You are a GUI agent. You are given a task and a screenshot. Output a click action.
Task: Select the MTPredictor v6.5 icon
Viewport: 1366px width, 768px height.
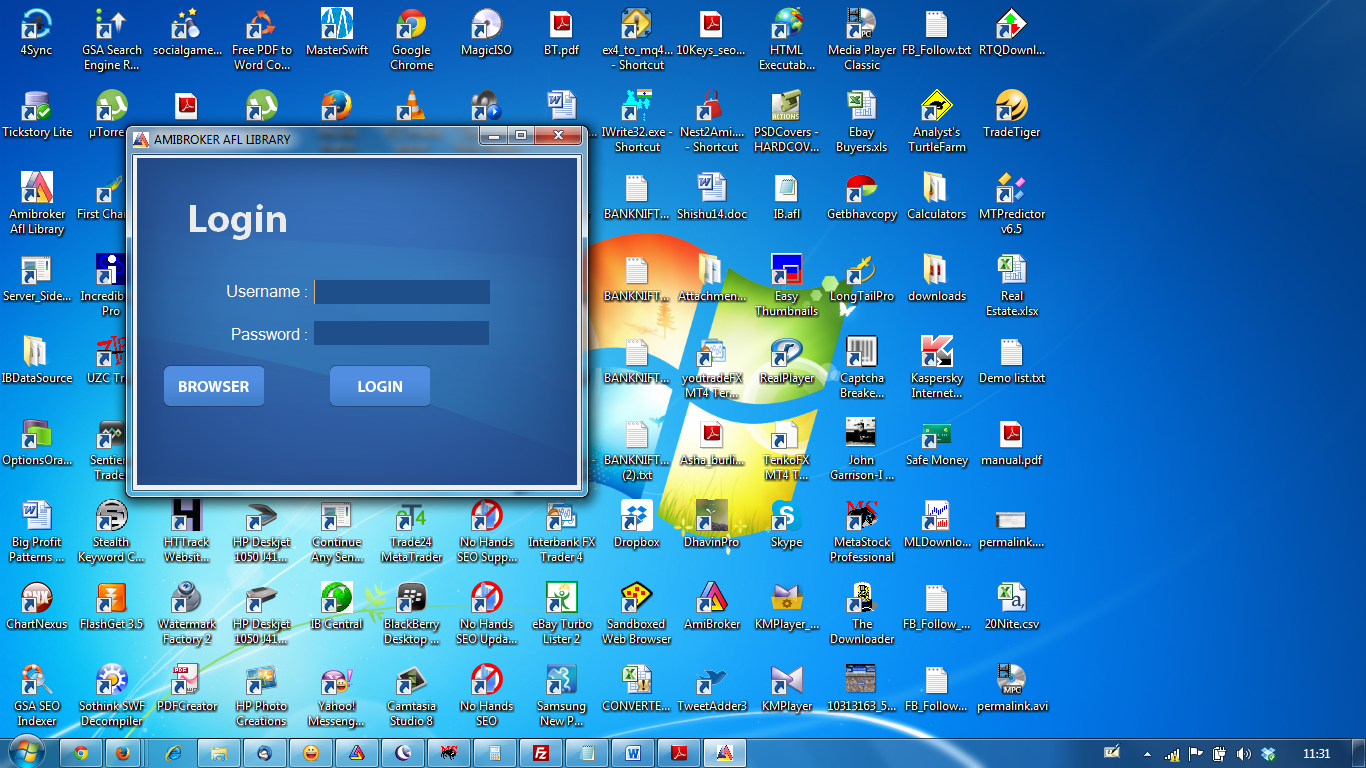[1012, 204]
